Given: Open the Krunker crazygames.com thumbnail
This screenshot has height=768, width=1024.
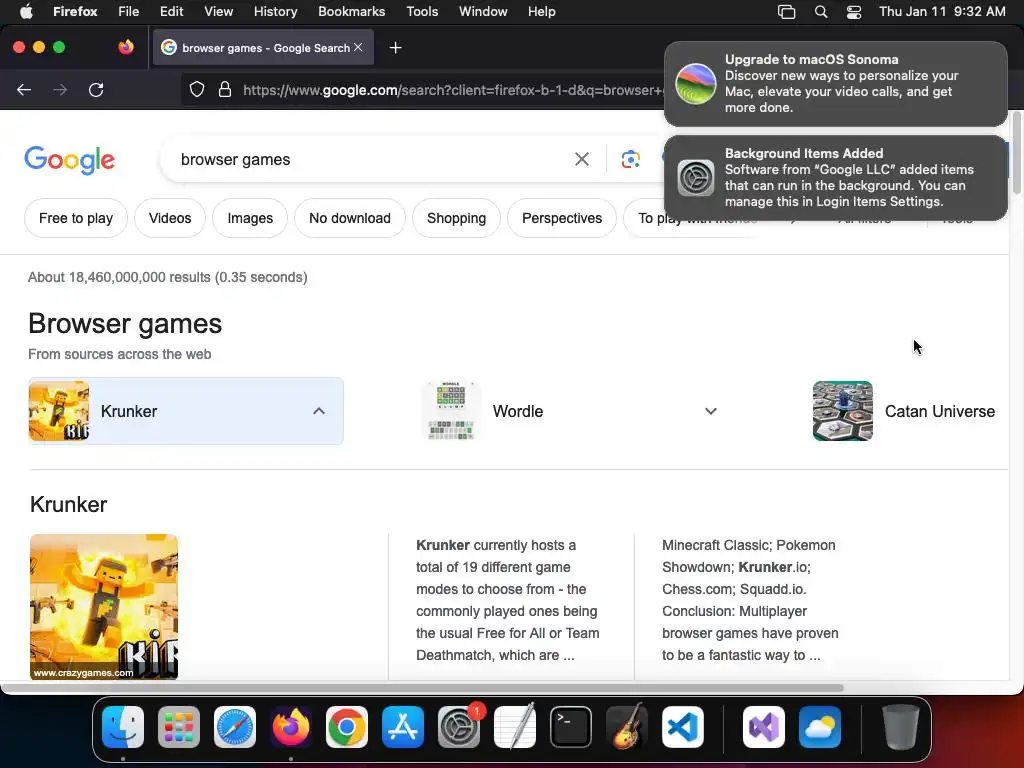Looking at the screenshot, I should pos(104,607).
